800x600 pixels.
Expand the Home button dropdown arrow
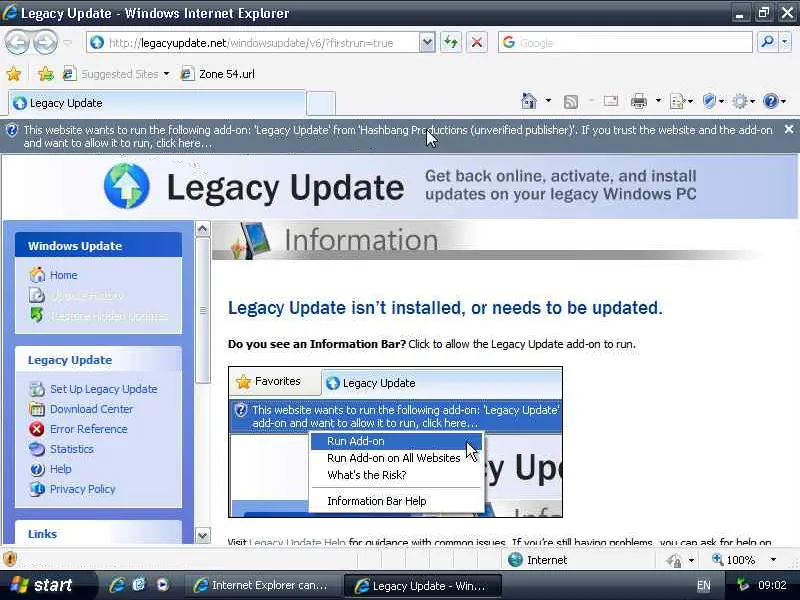click(548, 101)
